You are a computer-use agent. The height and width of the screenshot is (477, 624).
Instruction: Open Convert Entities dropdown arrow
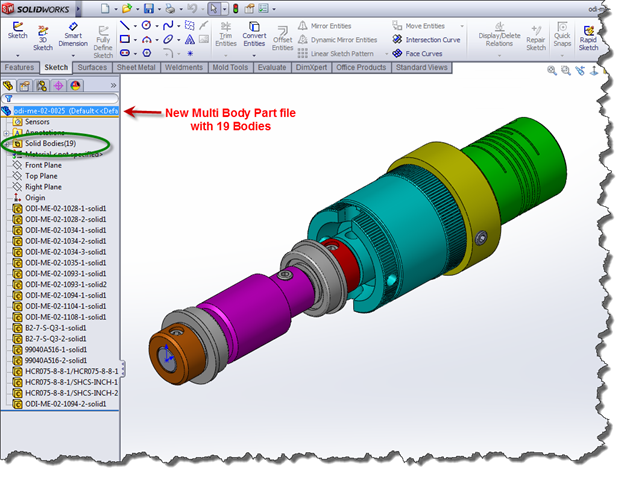tap(254, 55)
